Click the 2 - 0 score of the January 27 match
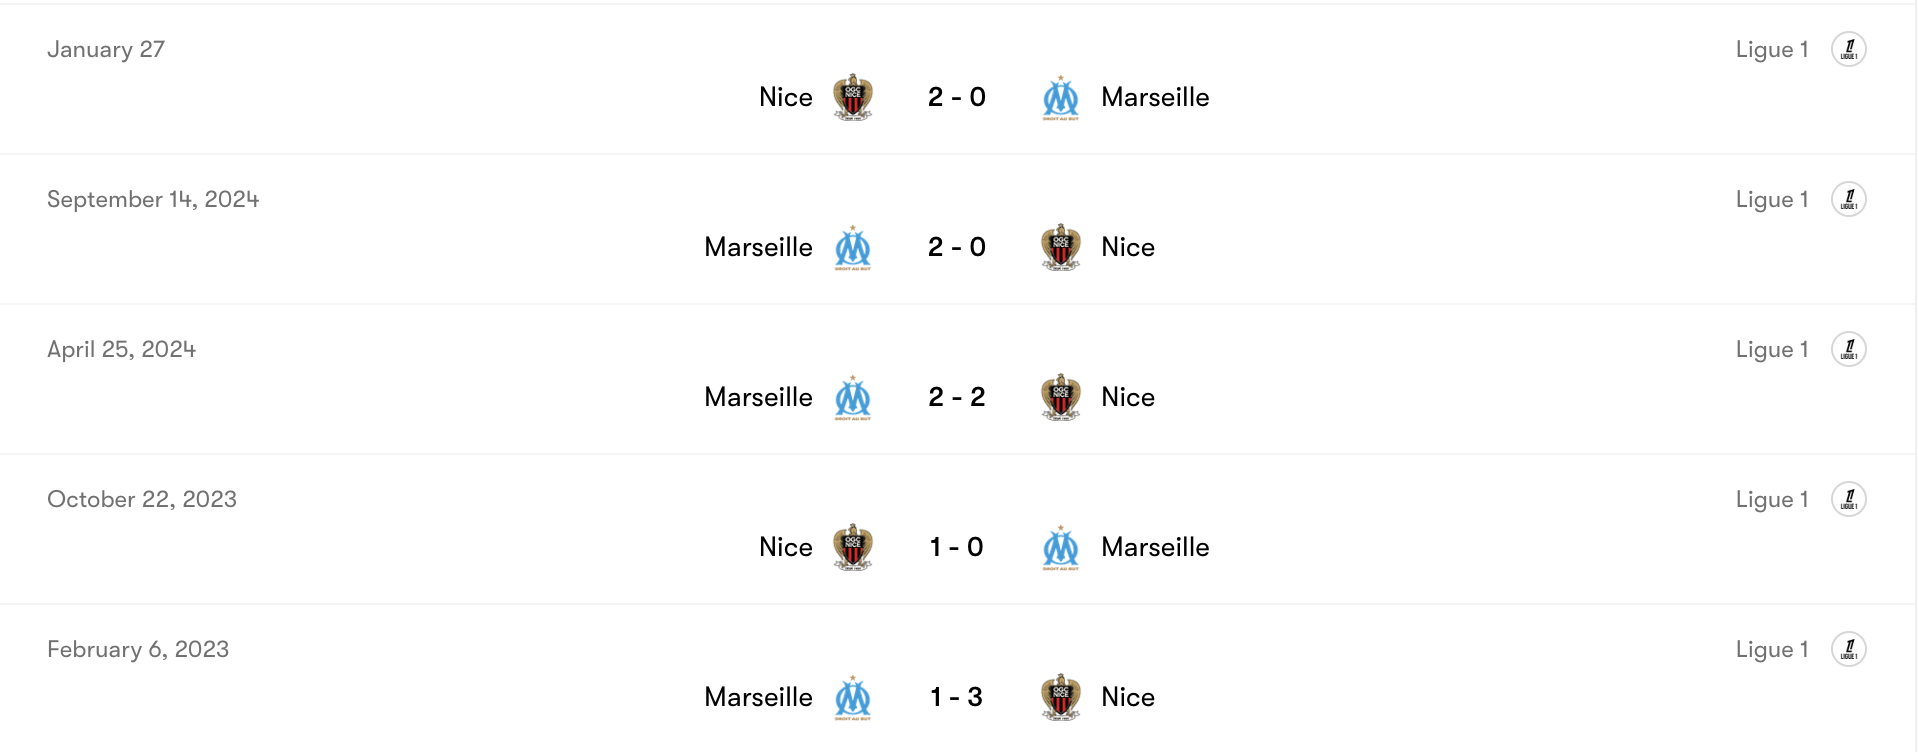Viewport: 1918px width, 752px height. pyautogui.click(x=956, y=97)
